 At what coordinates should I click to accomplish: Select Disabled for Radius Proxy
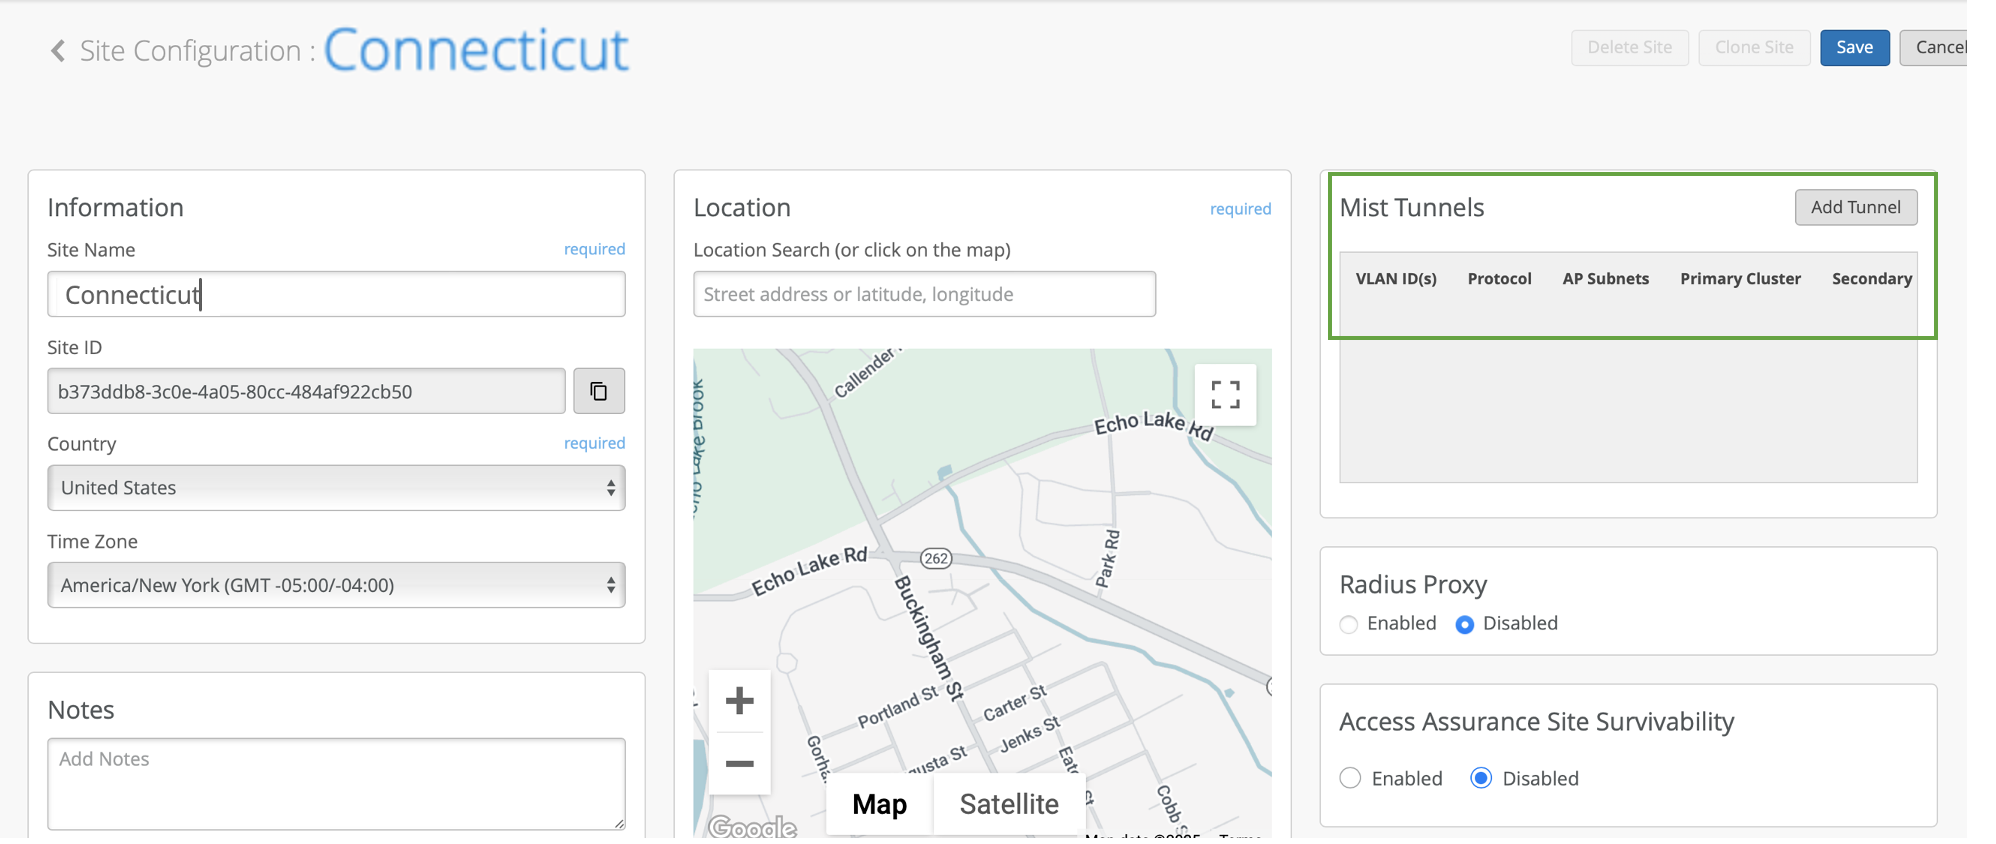1465,625
